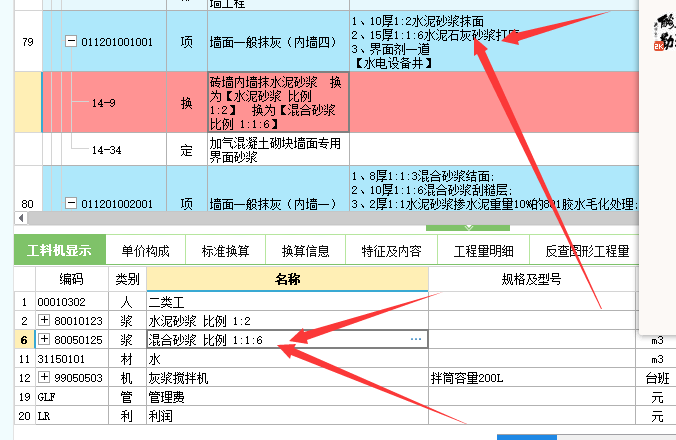The width and height of the screenshot is (676, 440).
Task: Open the ellipsis picker for 混合砂浆 比例 1:1:6
Action: tap(416, 339)
